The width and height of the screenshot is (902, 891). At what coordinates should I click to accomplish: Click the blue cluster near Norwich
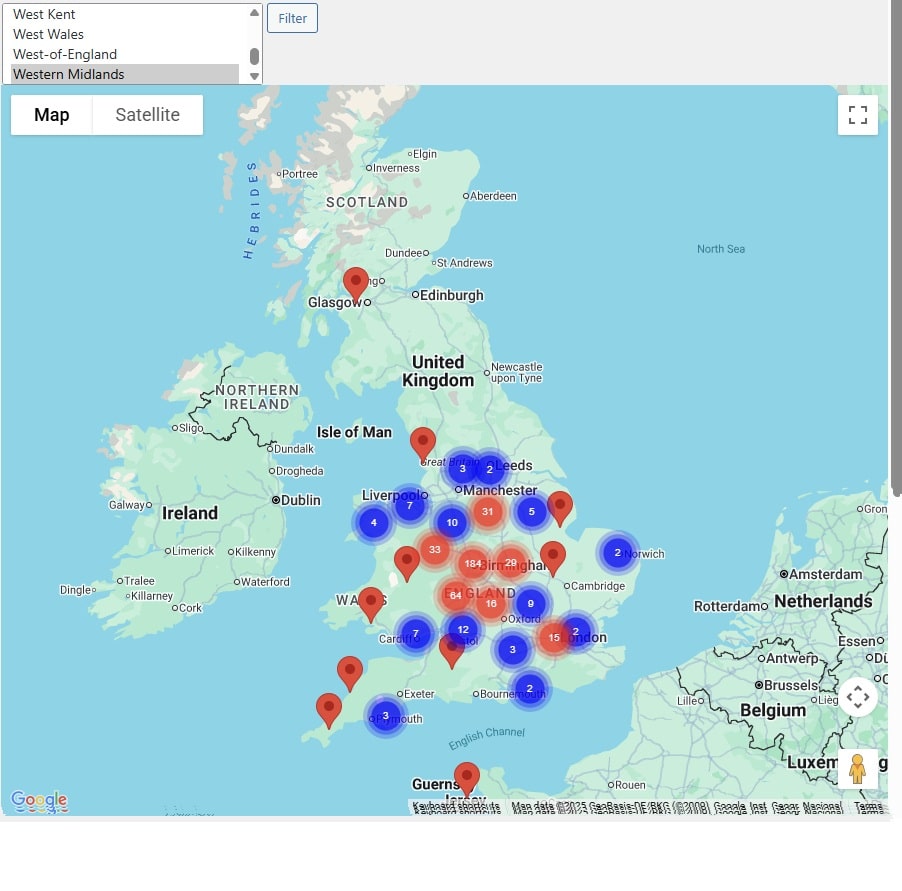click(617, 553)
